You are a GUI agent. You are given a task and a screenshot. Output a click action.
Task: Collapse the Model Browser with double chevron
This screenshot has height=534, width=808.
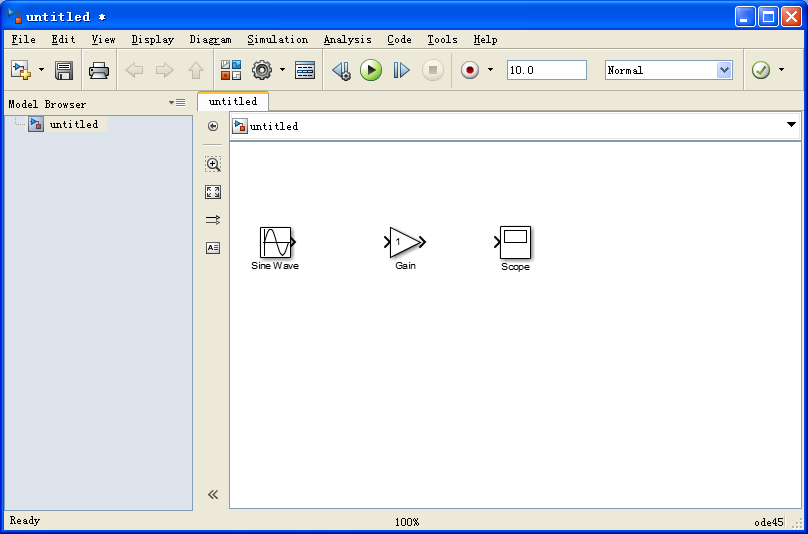pyautogui.click(x=213, y=495)
